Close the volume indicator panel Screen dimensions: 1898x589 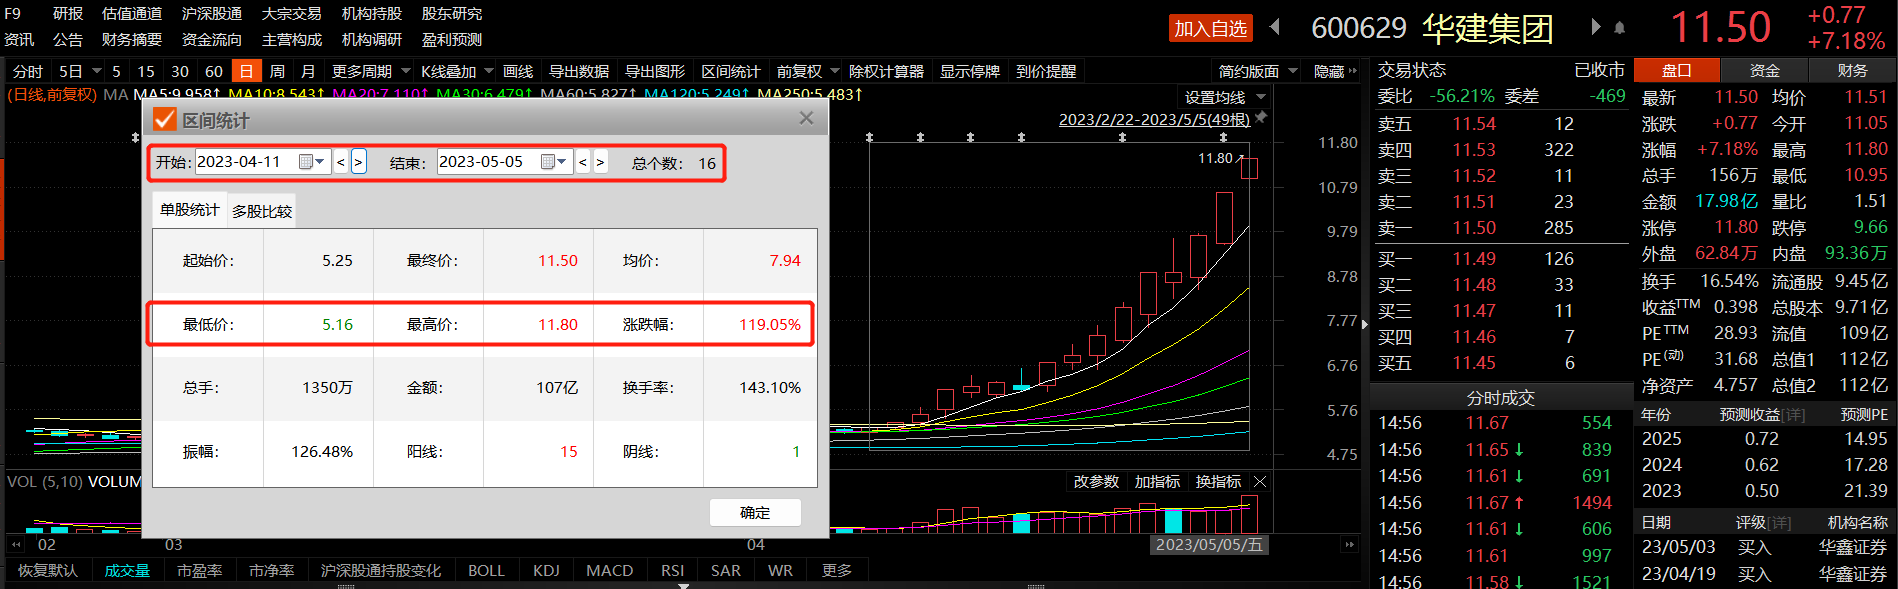click(x=1260, y=482)
